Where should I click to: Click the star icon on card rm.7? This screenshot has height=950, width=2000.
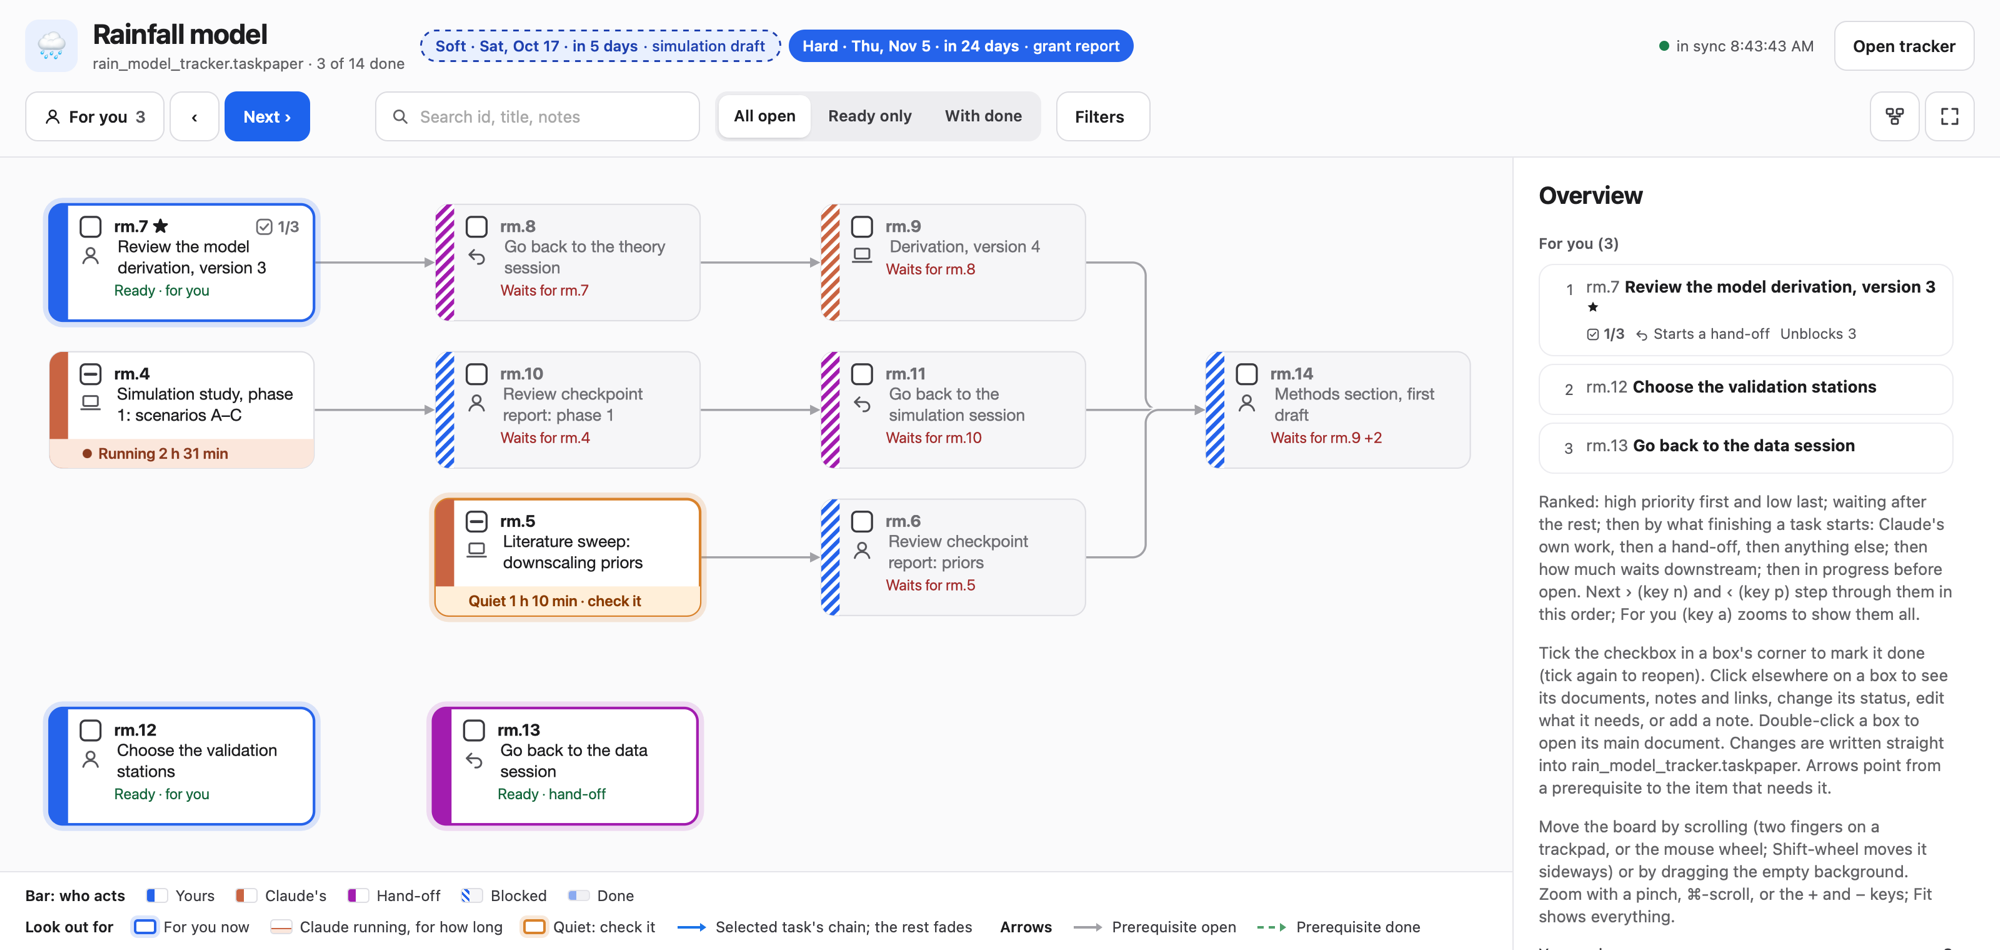click(x=160, y=226)
